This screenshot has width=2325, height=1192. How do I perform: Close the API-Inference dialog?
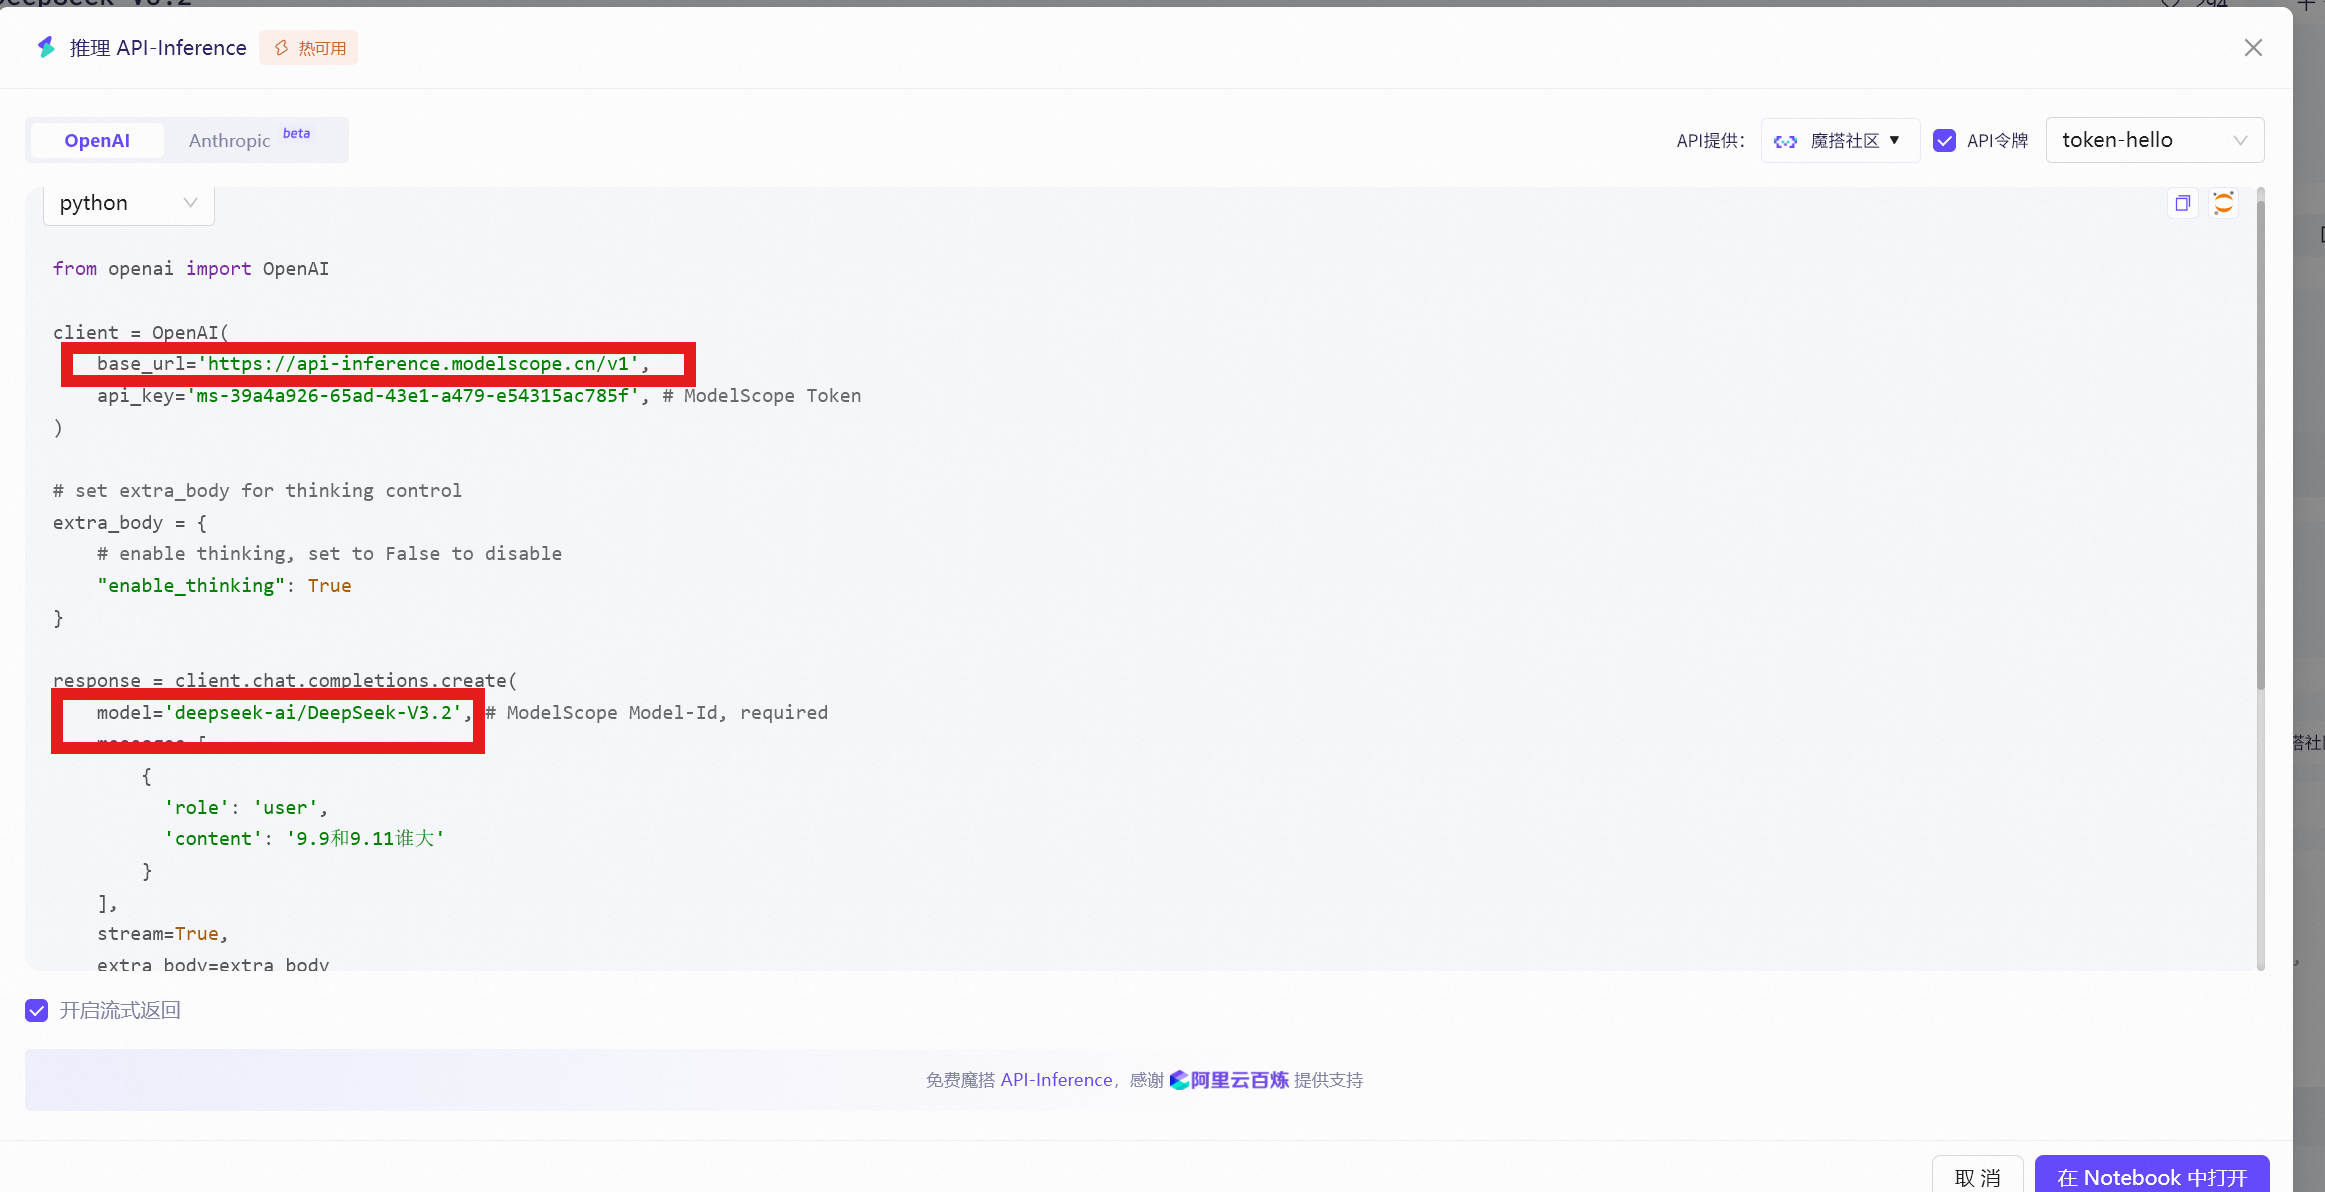[x=2252, y=48]
